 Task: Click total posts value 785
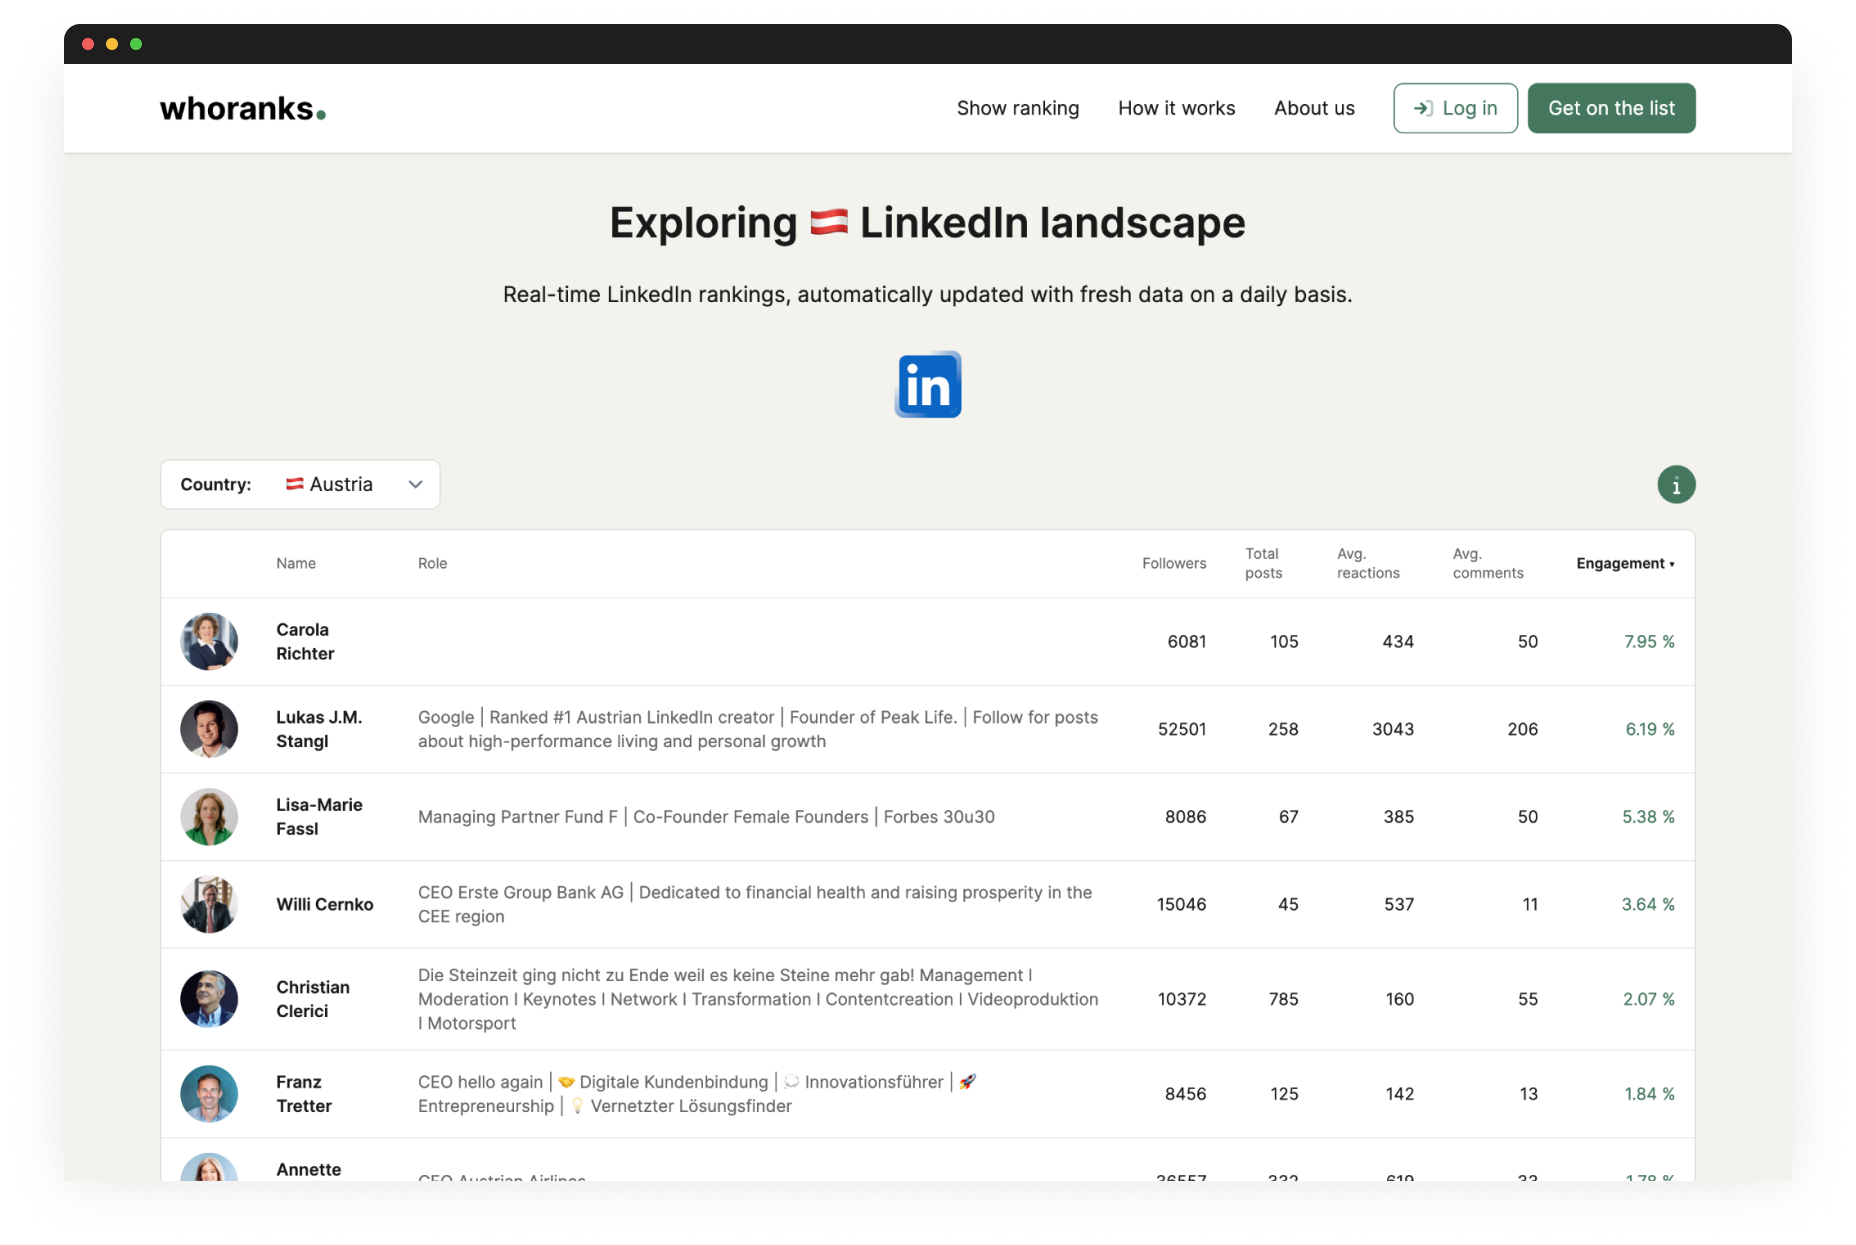[x=1284, y=999]
